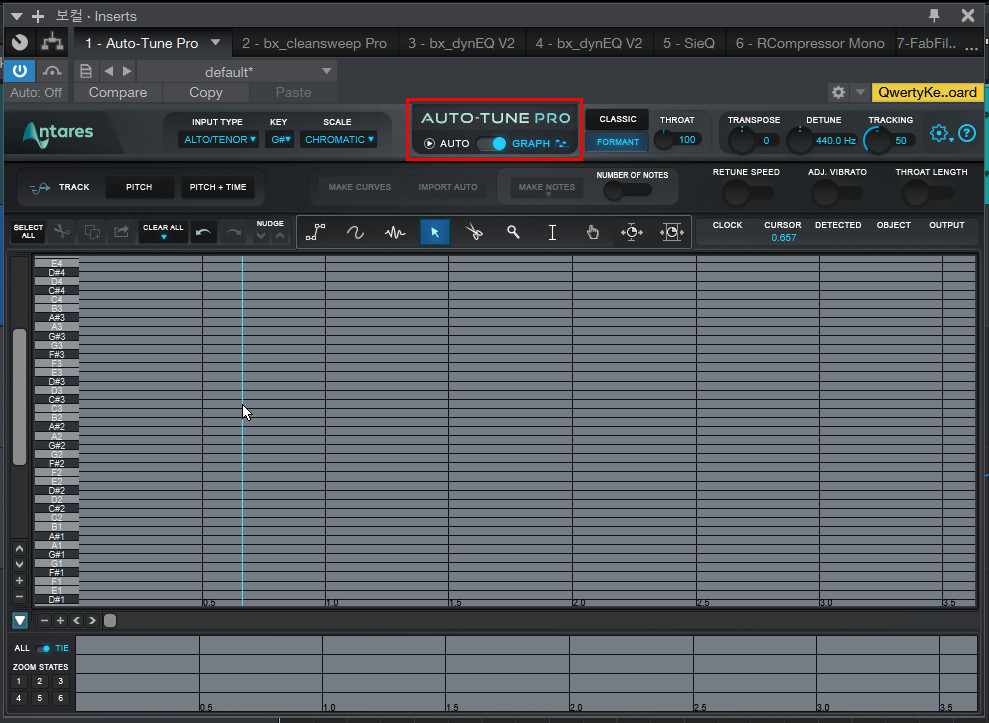
Task: Select zoom state 1
Action: [19, 681]
